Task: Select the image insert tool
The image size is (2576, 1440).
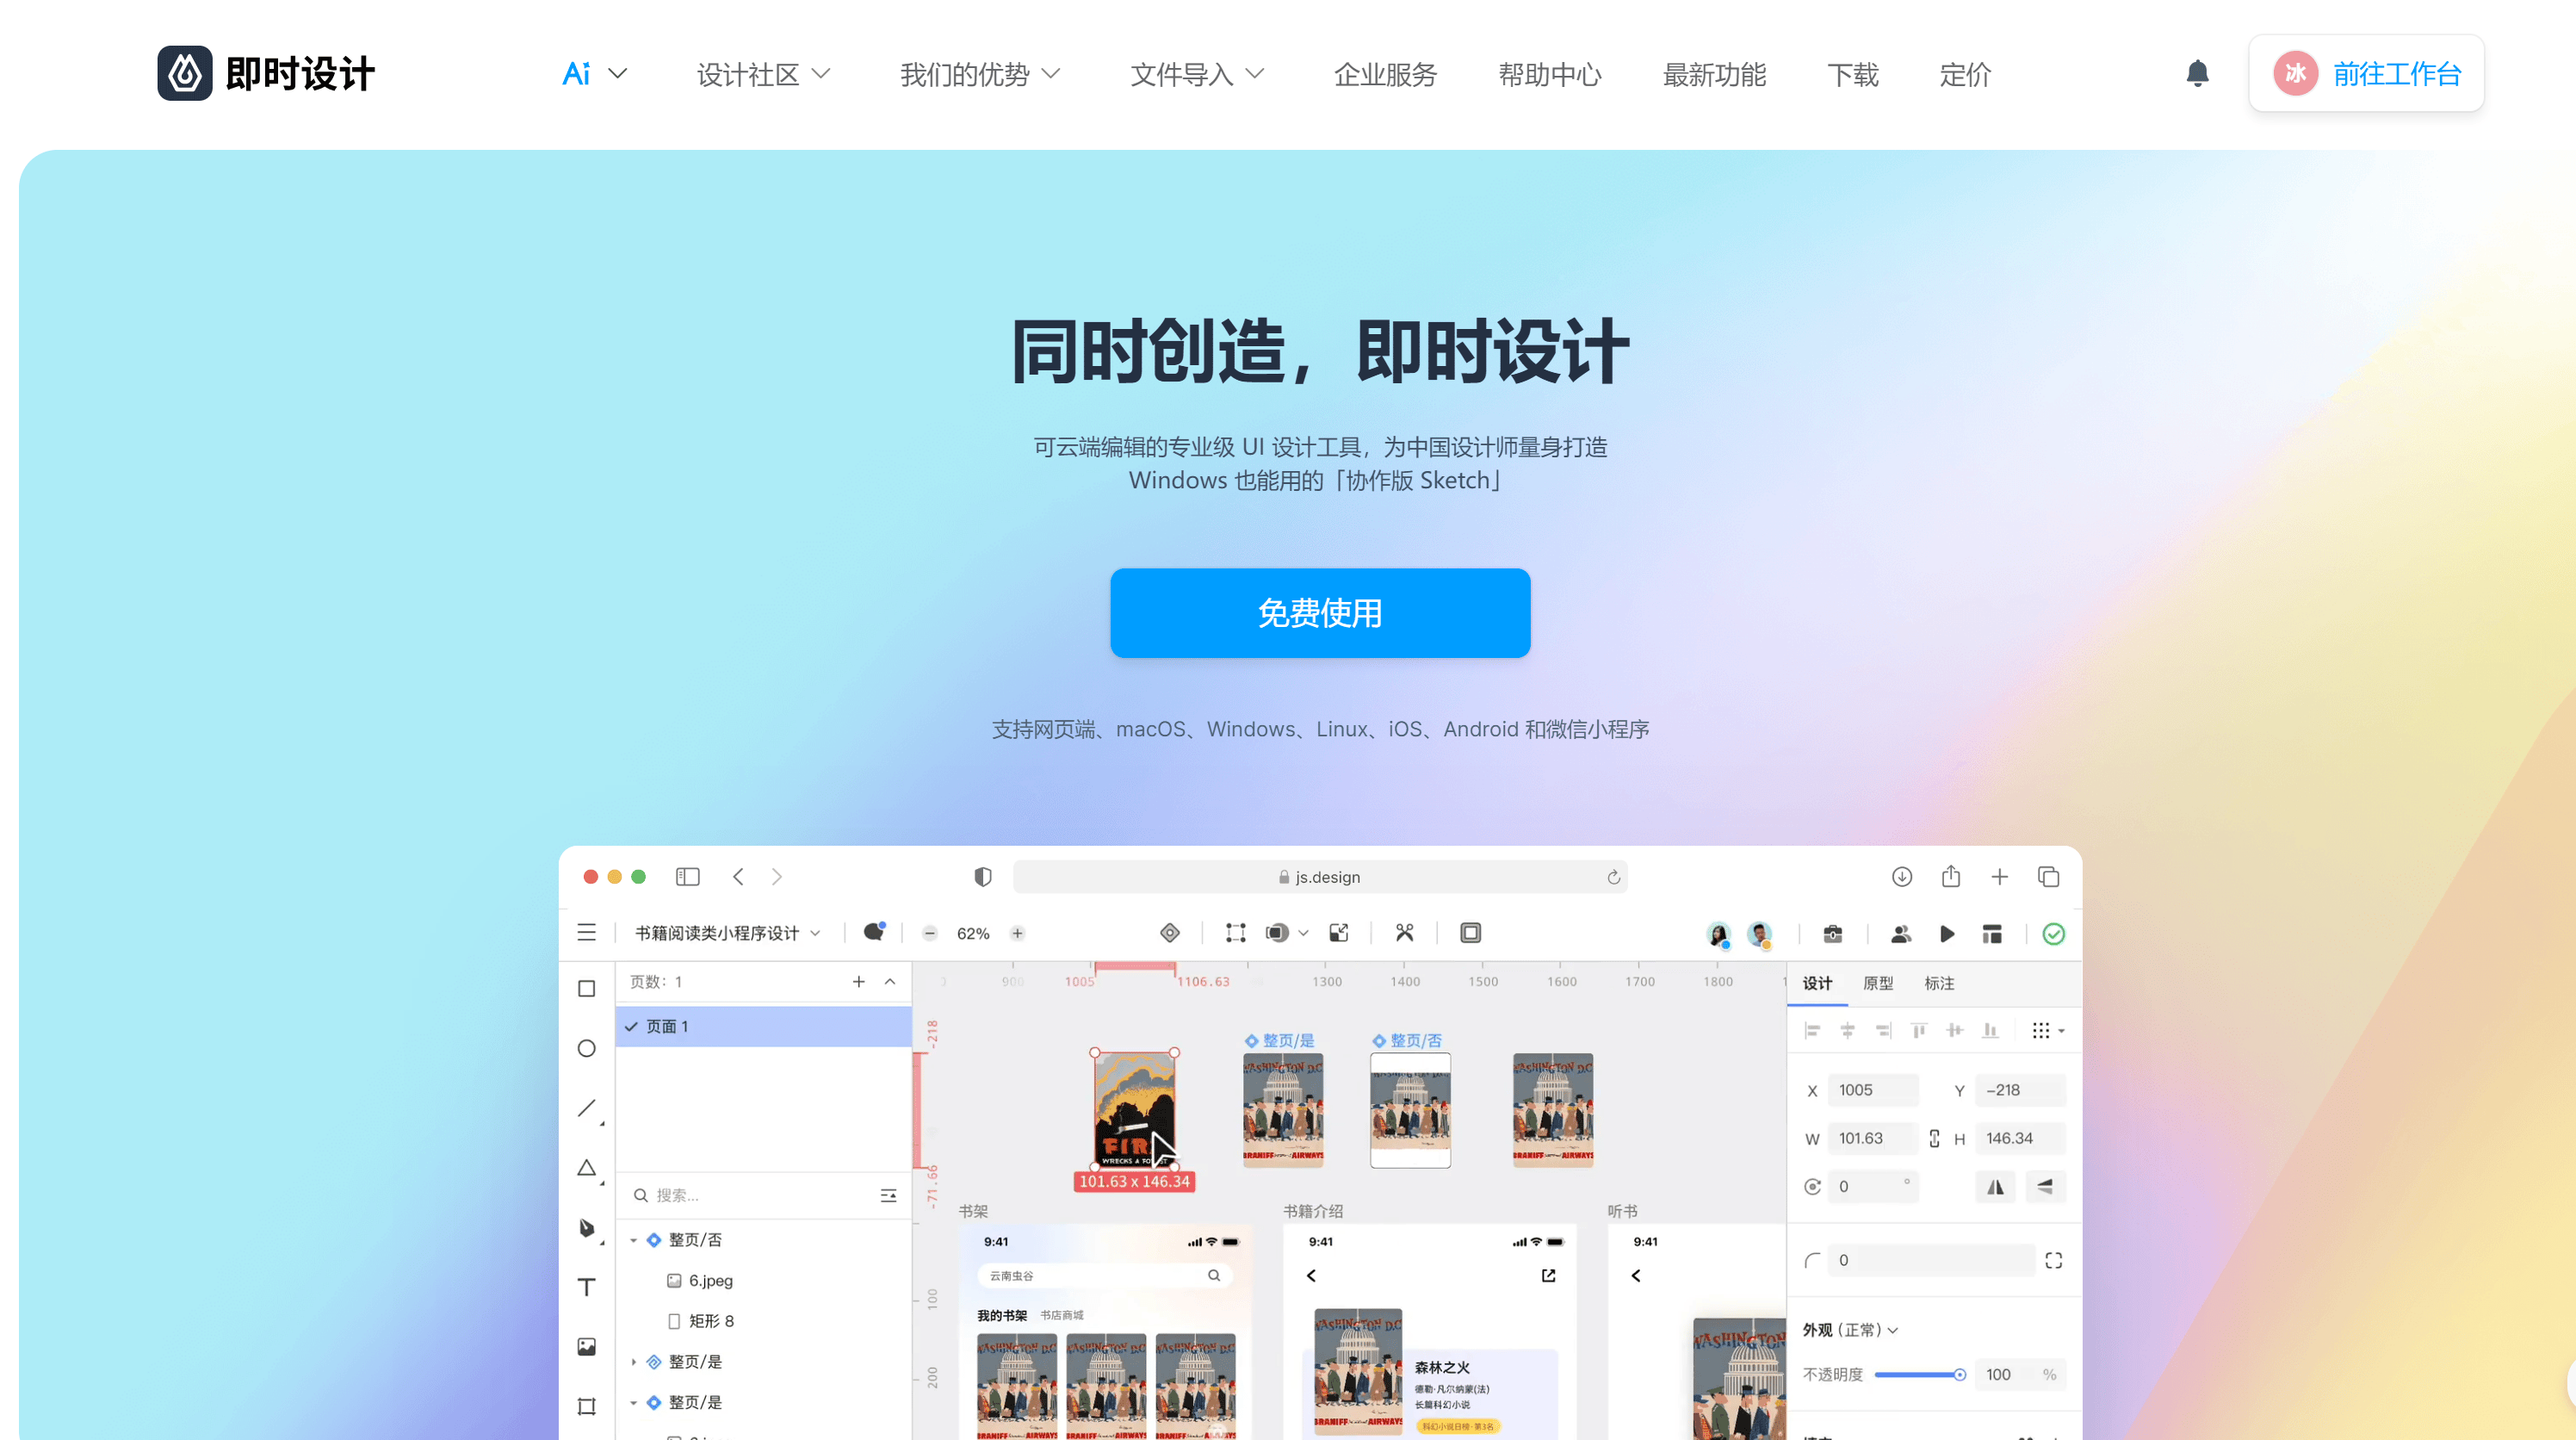Action: [x=587, y=1346]
